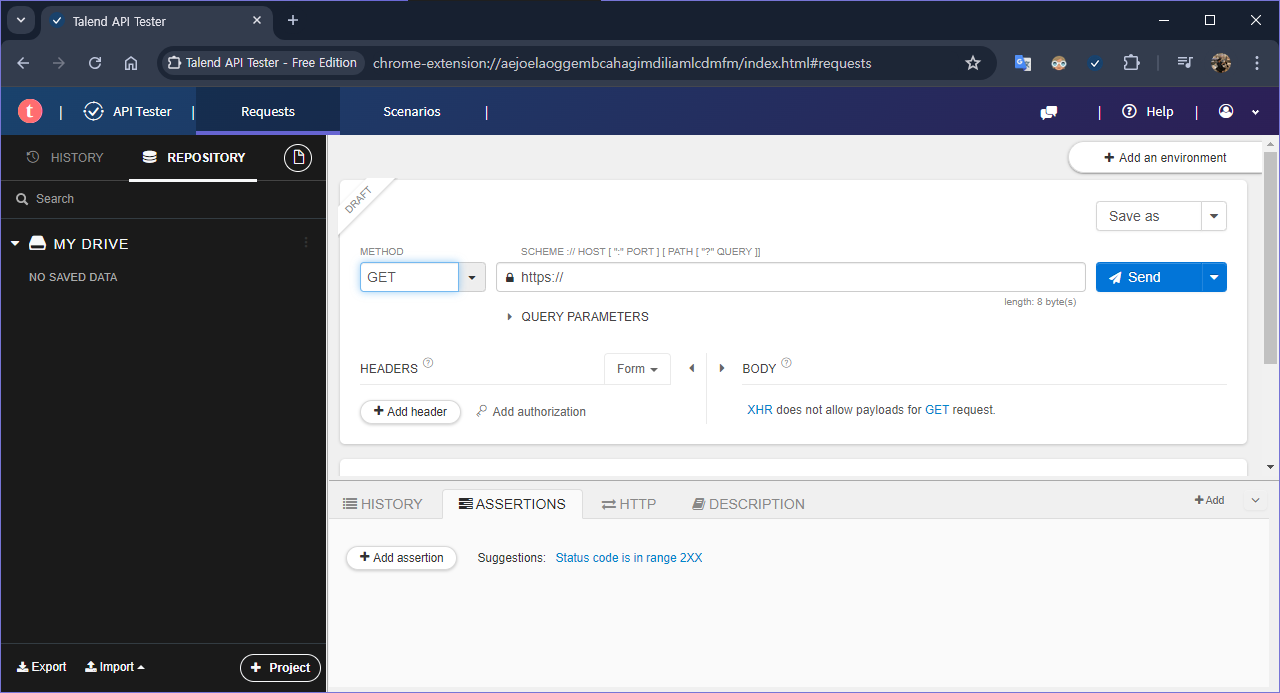Open the Chrome tab search dropdown
Viewport: 1280px width, 693px height.
point(20,20)
